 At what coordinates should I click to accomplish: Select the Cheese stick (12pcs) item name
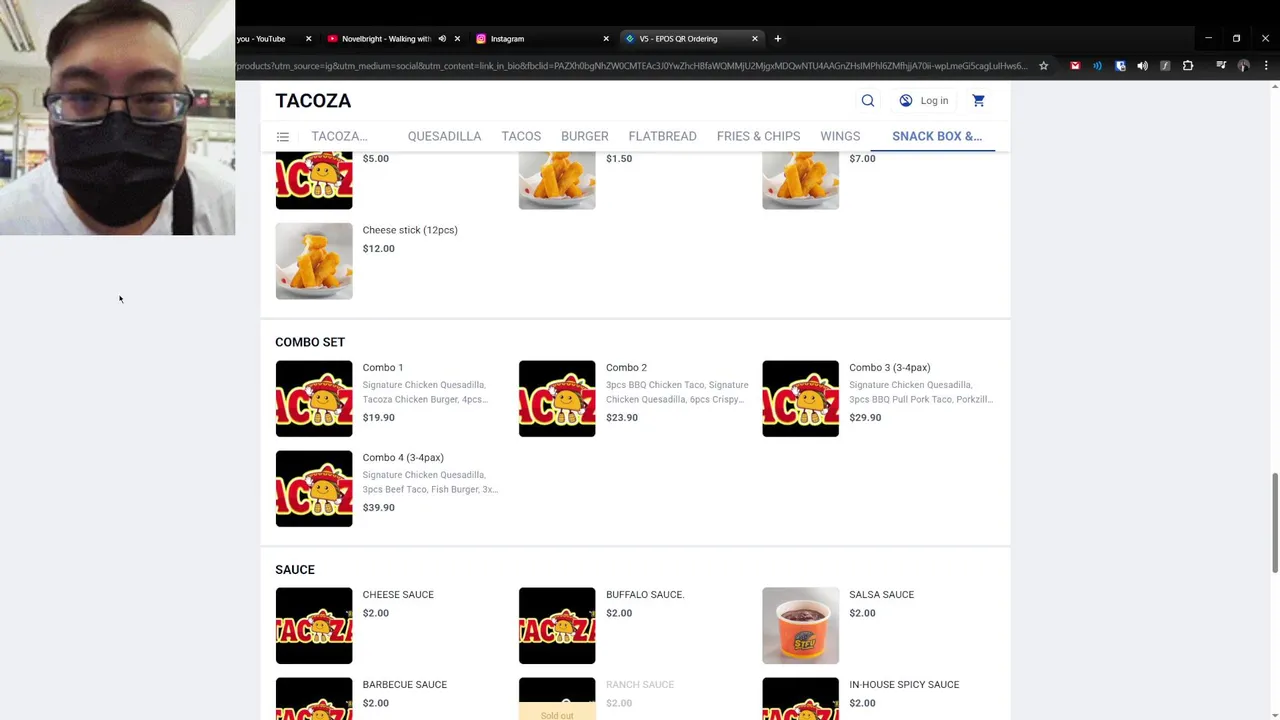coord(410,230)
